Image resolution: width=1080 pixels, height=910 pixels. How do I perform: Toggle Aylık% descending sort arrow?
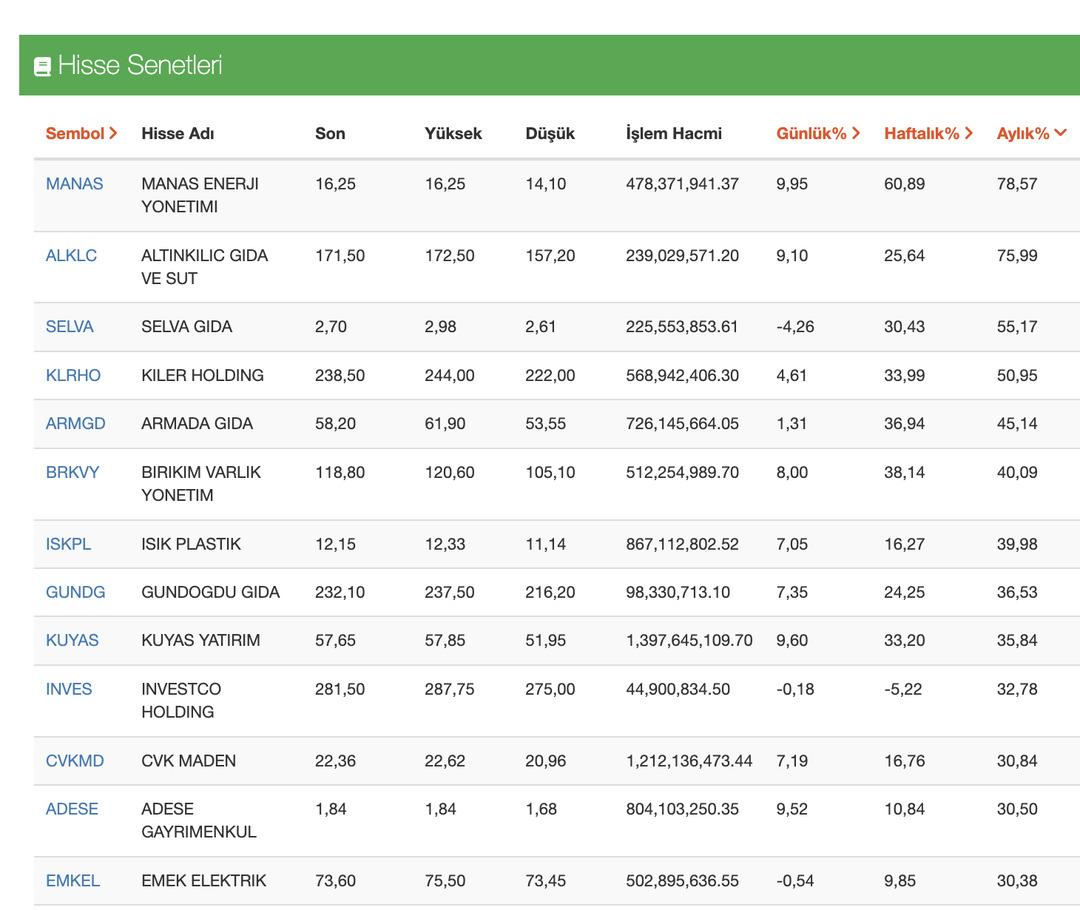coord(1060,133)
